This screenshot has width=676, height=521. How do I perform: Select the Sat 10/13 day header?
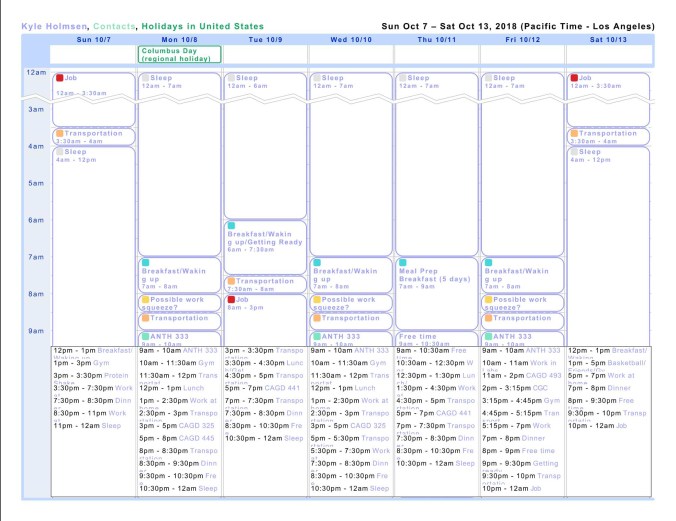pos(608,40)
